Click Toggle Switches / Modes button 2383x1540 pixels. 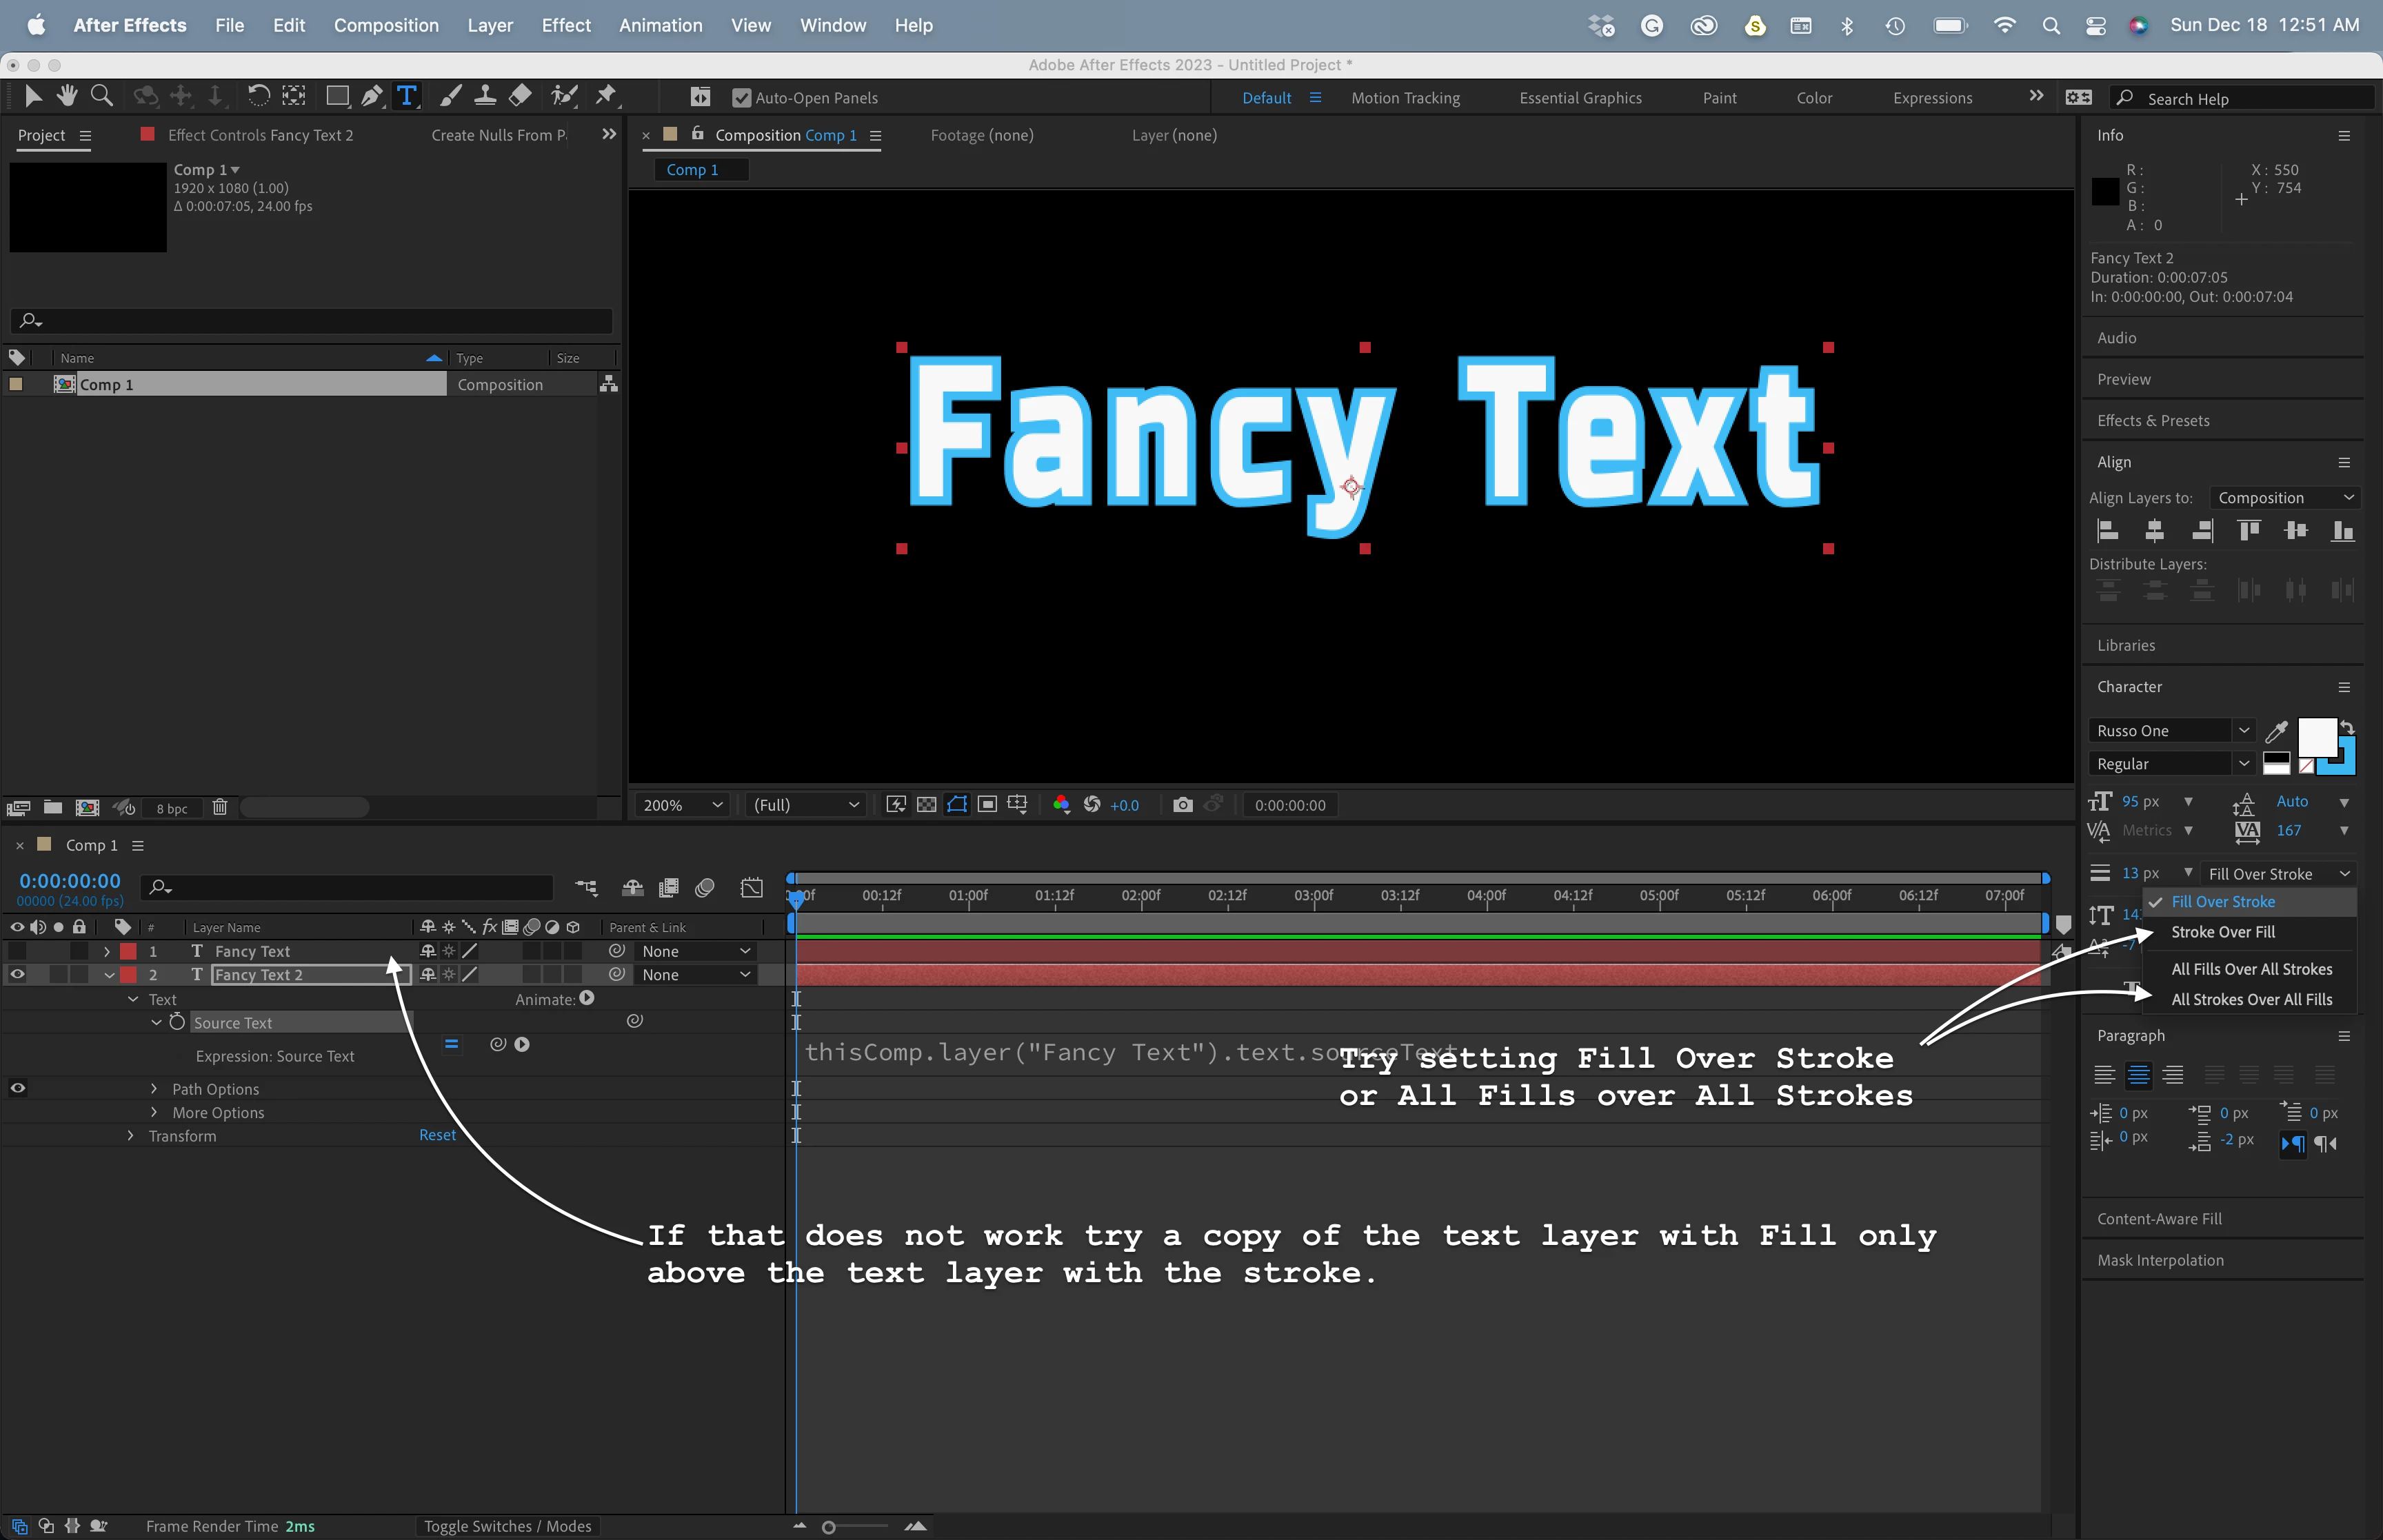click(x=507, y=1526)
